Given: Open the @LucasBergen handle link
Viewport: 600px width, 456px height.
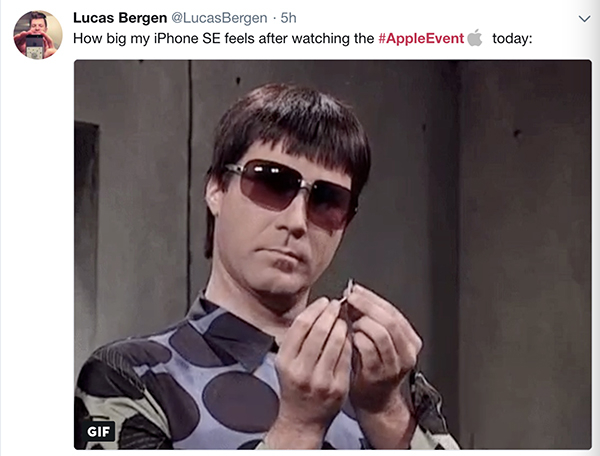Looking at the screenshot, I should click(x=219, y=18).
